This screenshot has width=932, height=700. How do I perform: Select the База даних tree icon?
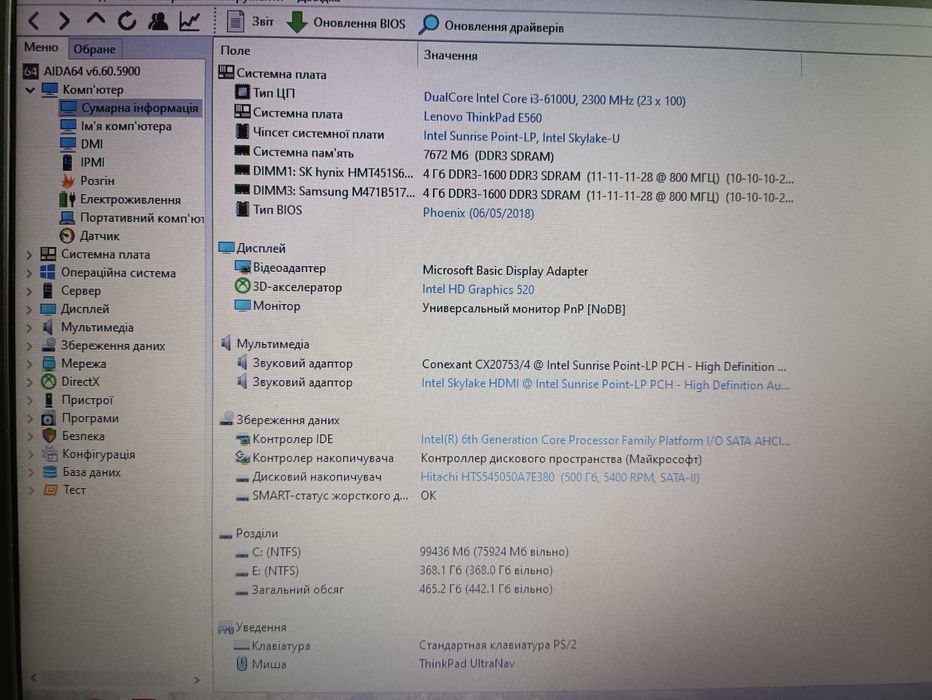[50, 472]
